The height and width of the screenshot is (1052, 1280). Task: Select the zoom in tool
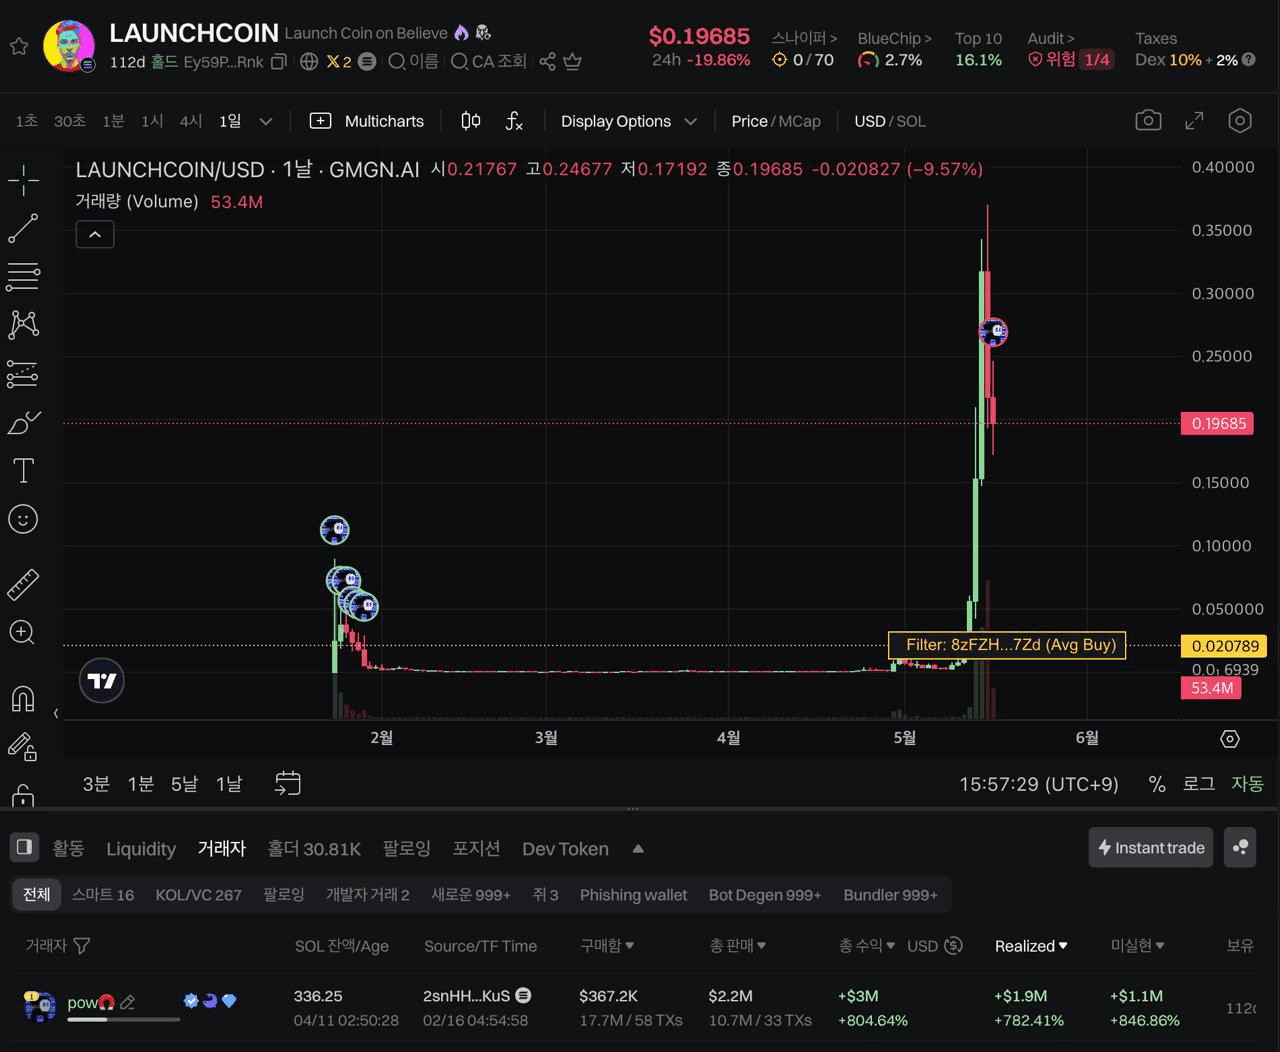pyautogui.click(x=23, y=633)
